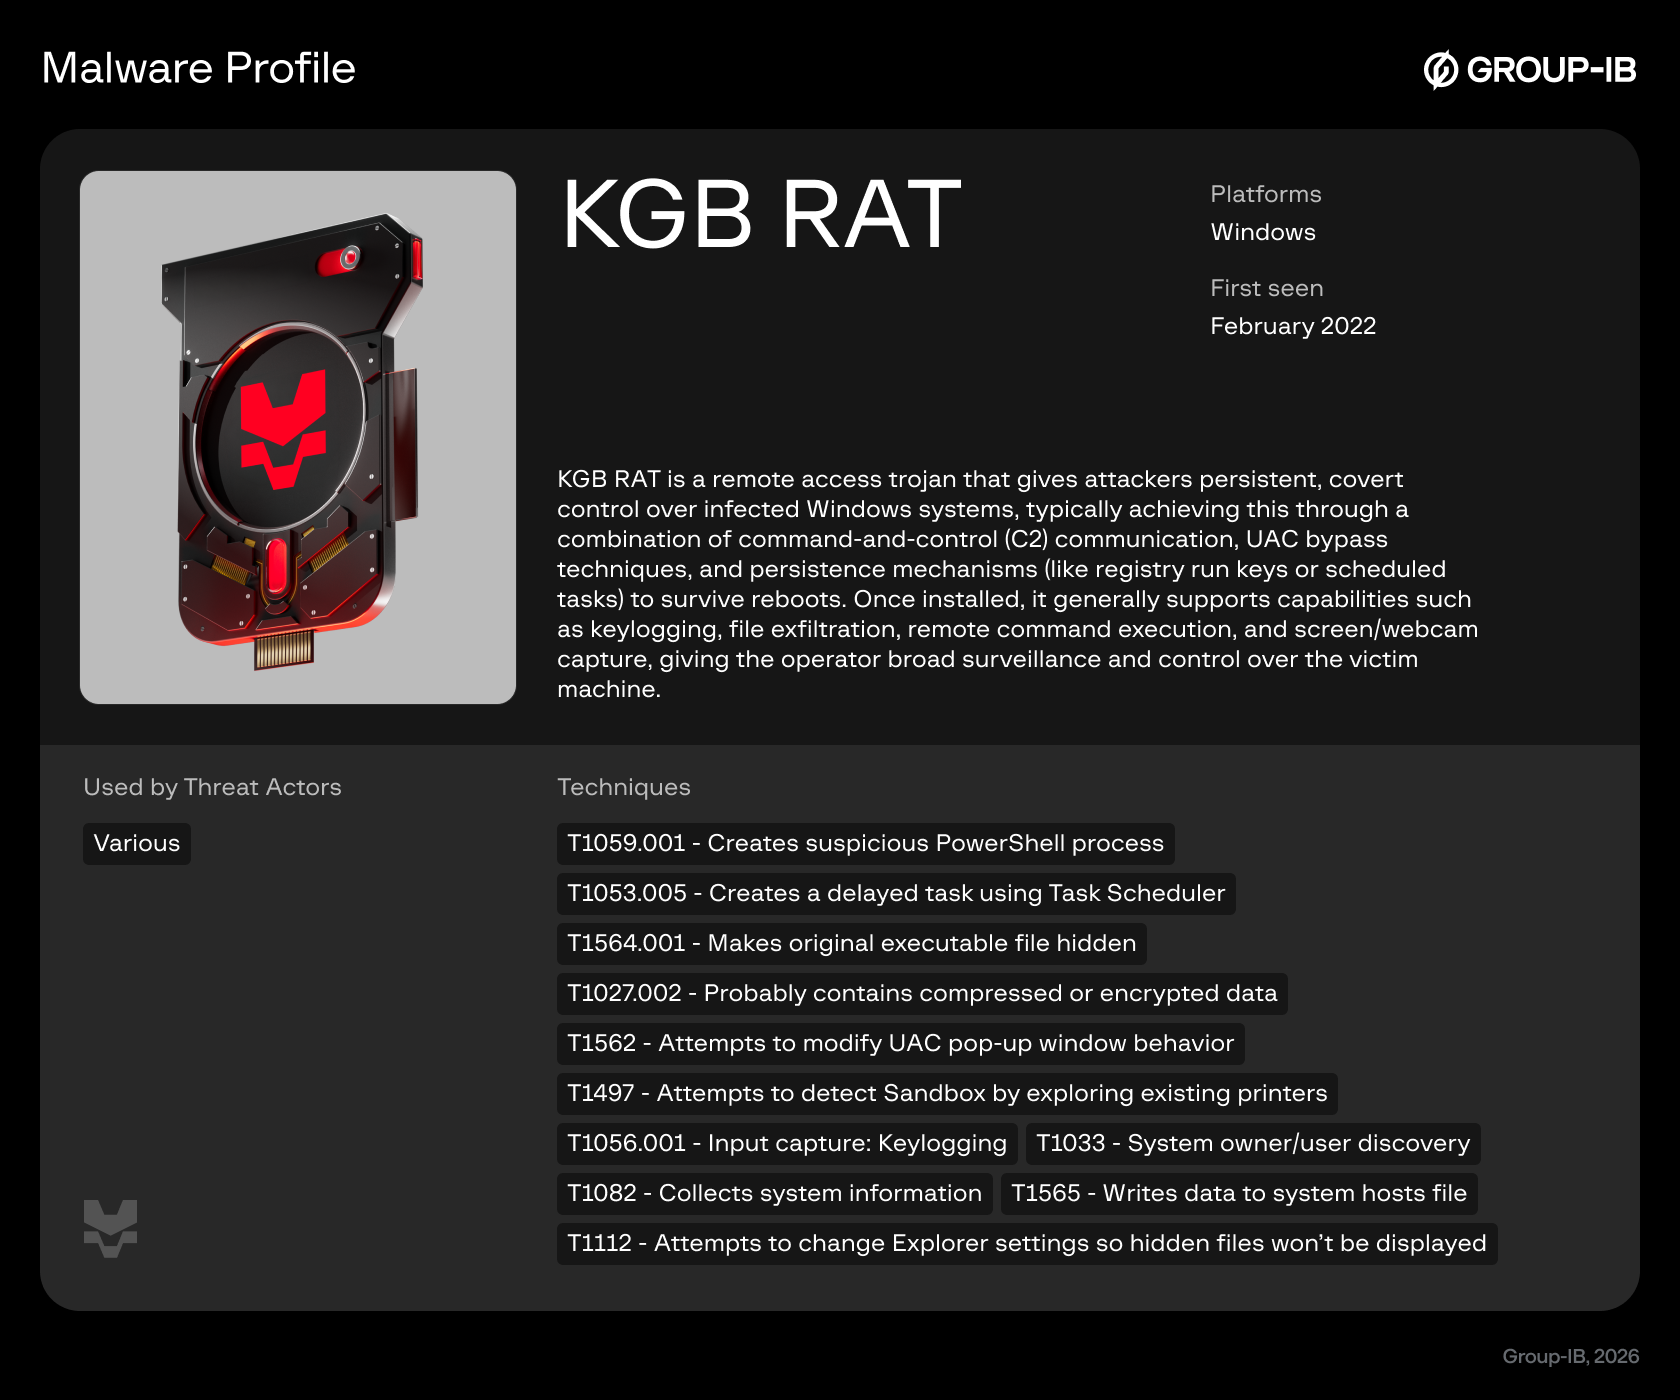Select T1565 Writes data to hosts file tag
The image size is (1680, 1400).
tap(1239, 1193)
